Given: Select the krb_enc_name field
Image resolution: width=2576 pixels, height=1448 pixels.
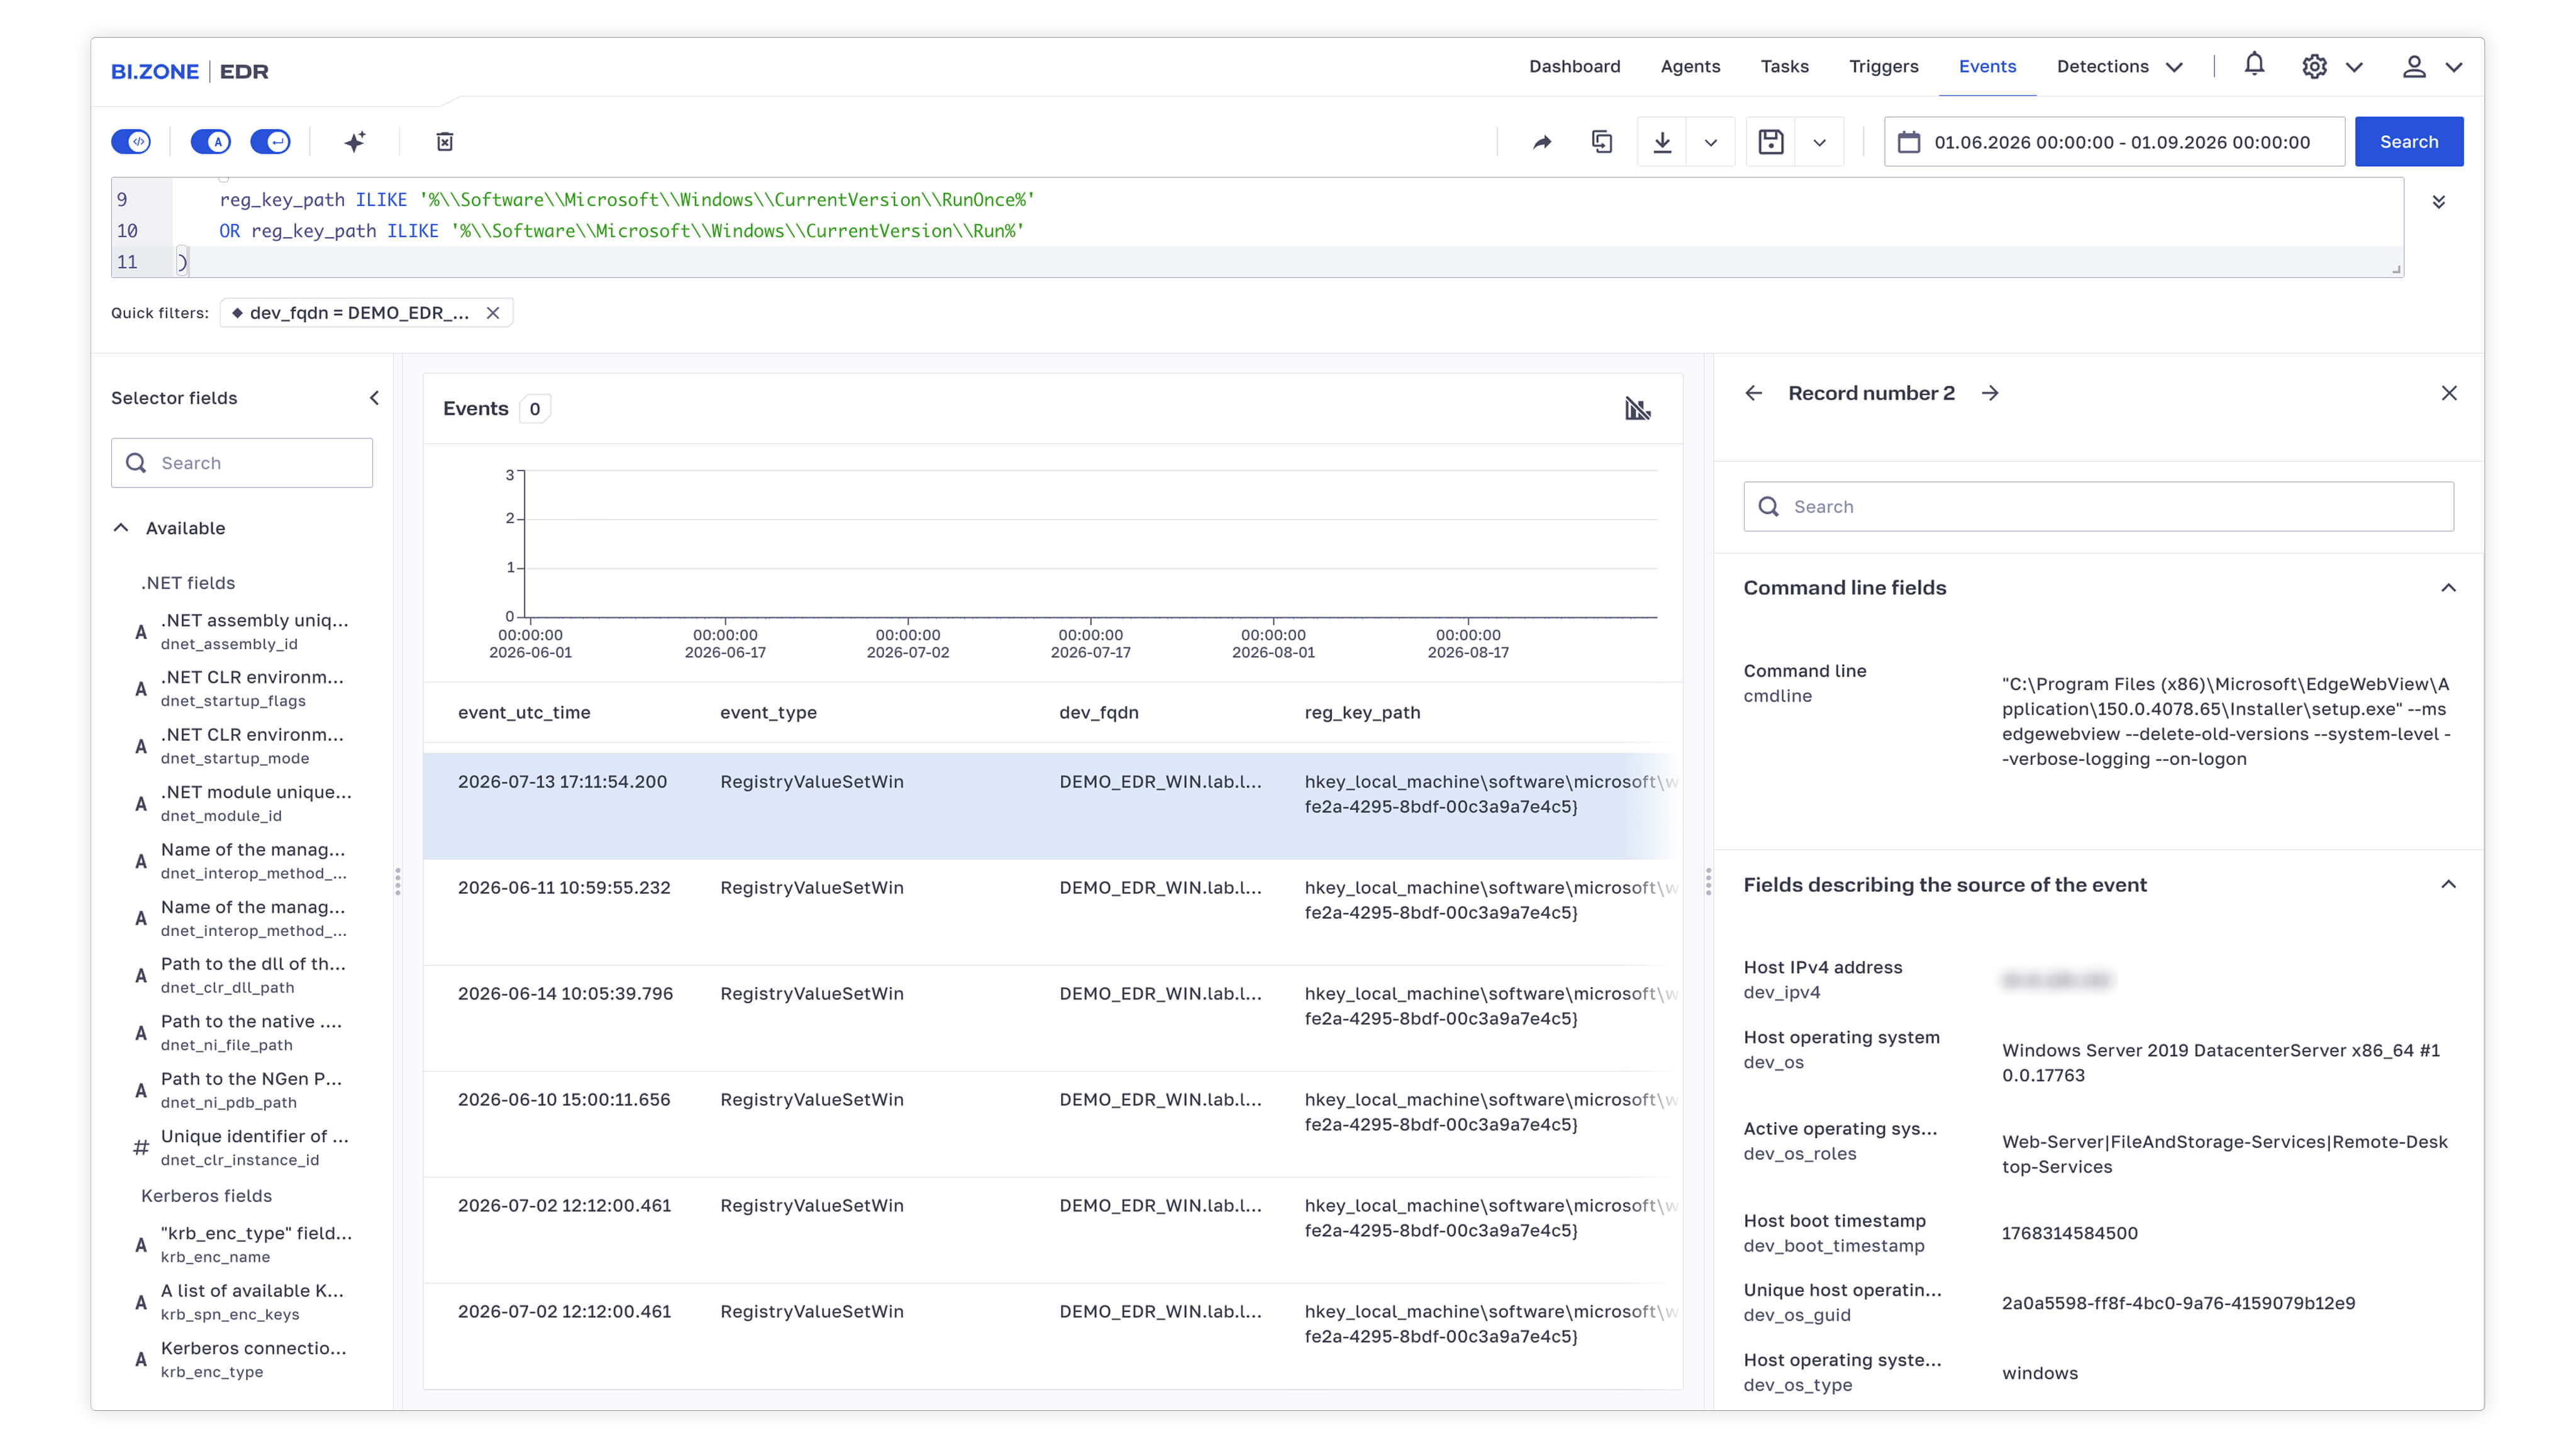Looking at the screenshot, I should [242, 1244].
